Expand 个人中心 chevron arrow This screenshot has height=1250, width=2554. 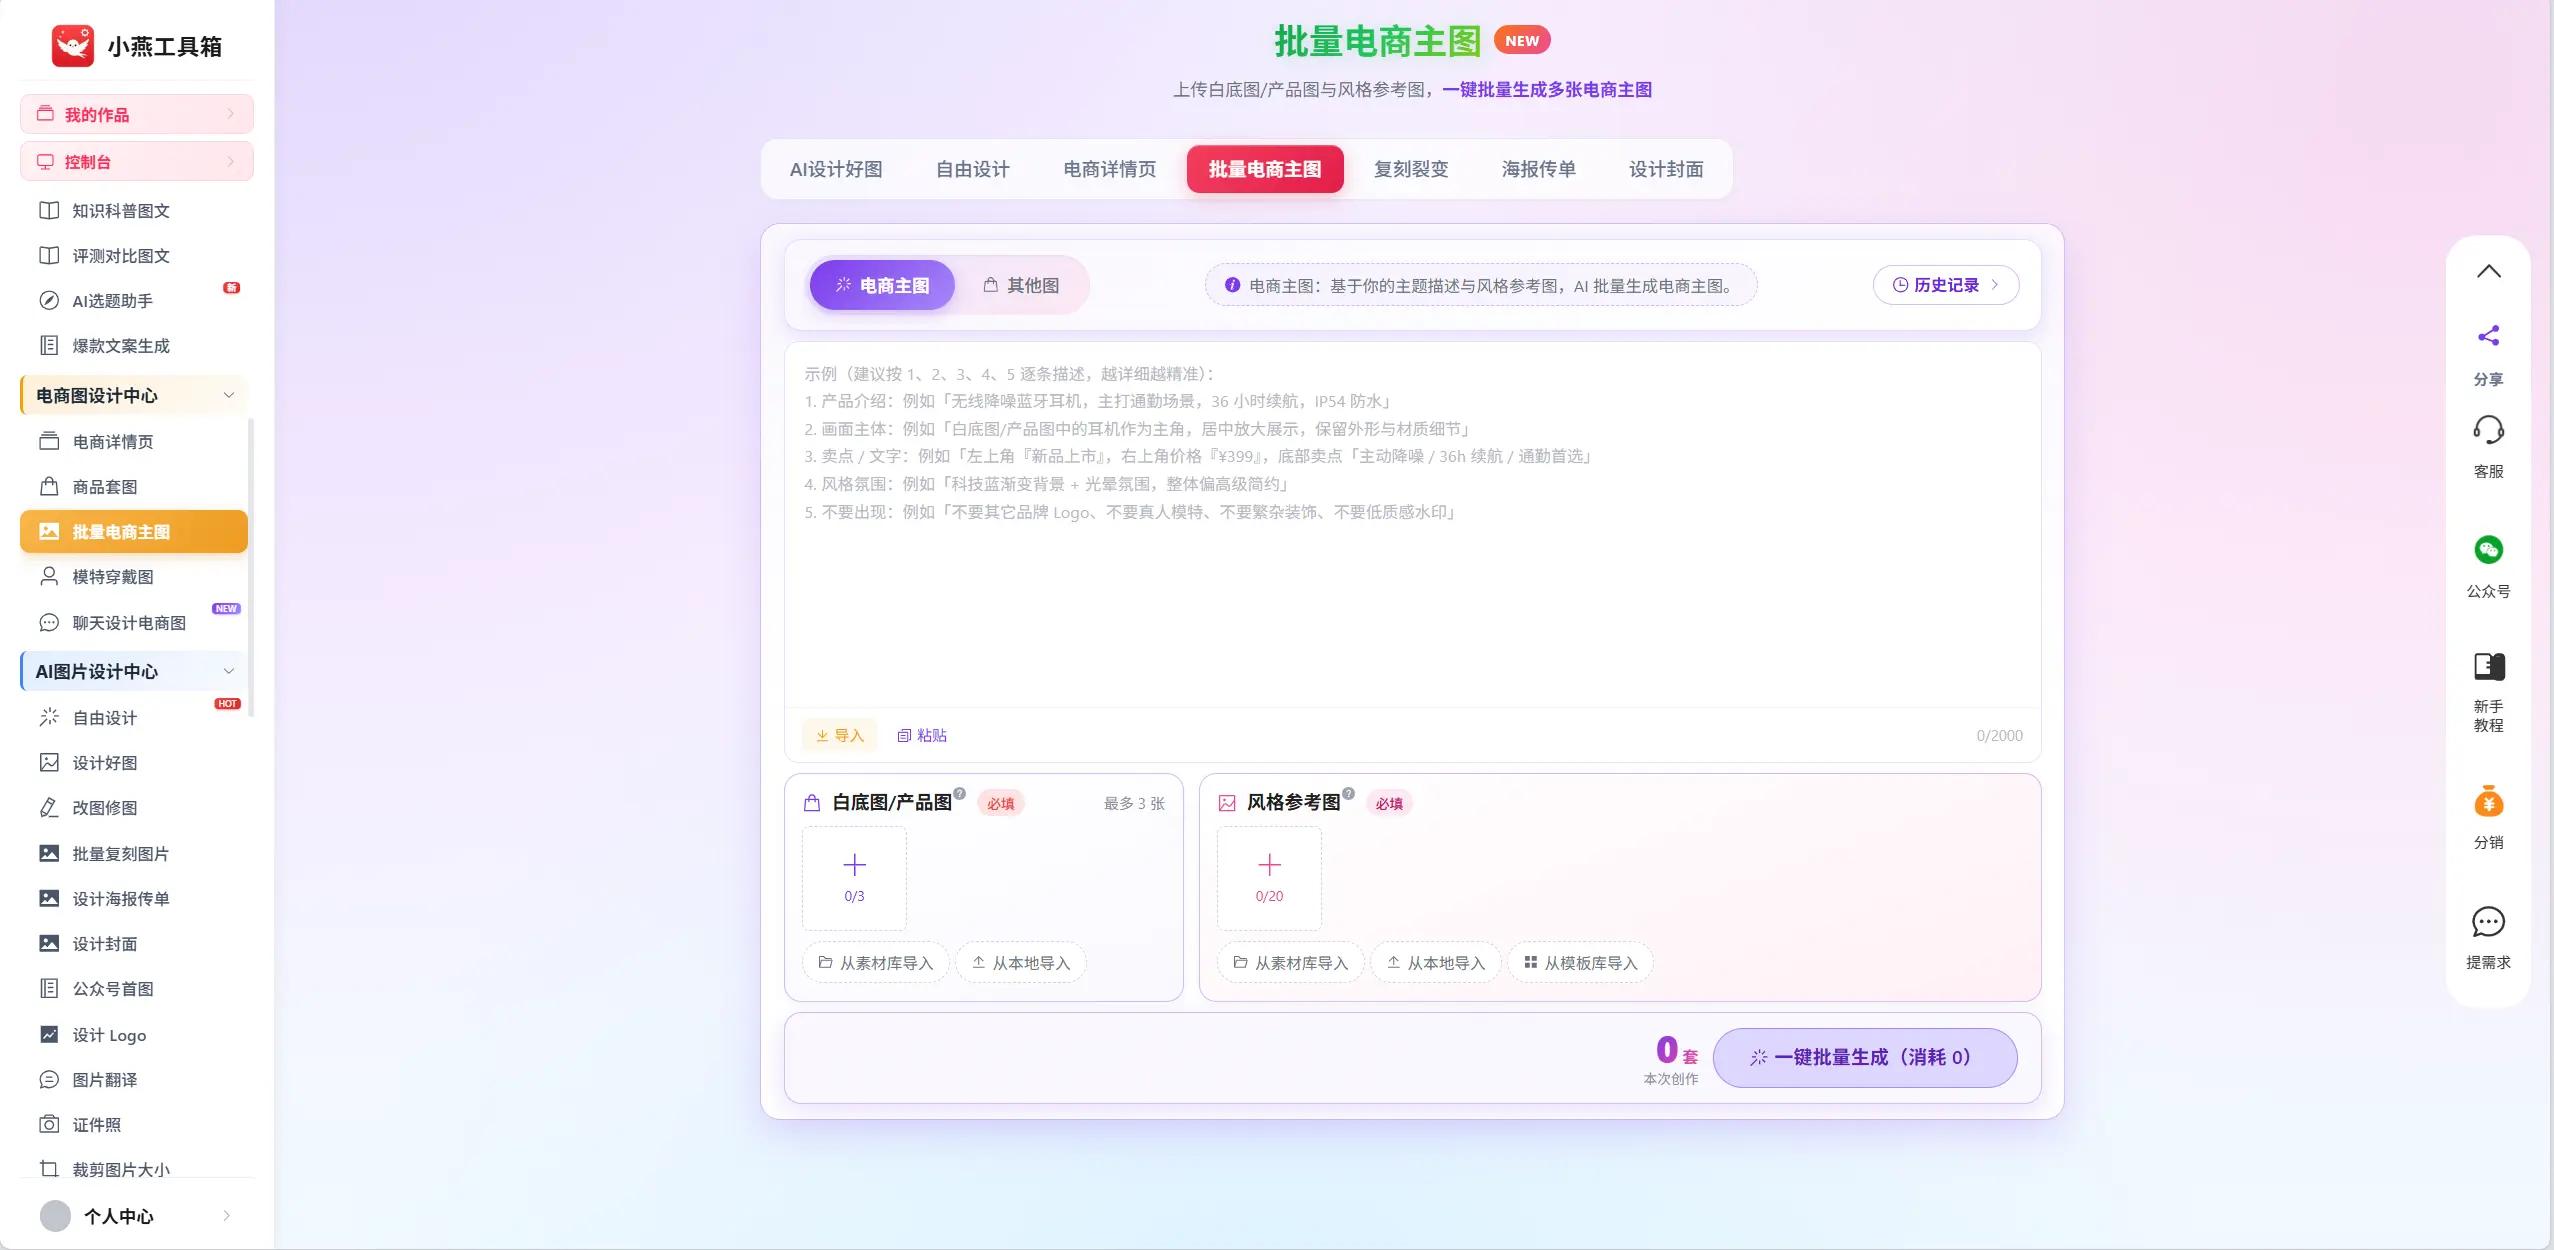coord(227,1216)
